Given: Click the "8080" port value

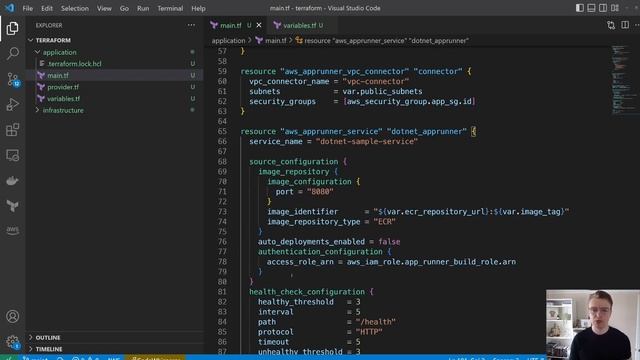Looking at the screenshot, I should click(320, 191).
